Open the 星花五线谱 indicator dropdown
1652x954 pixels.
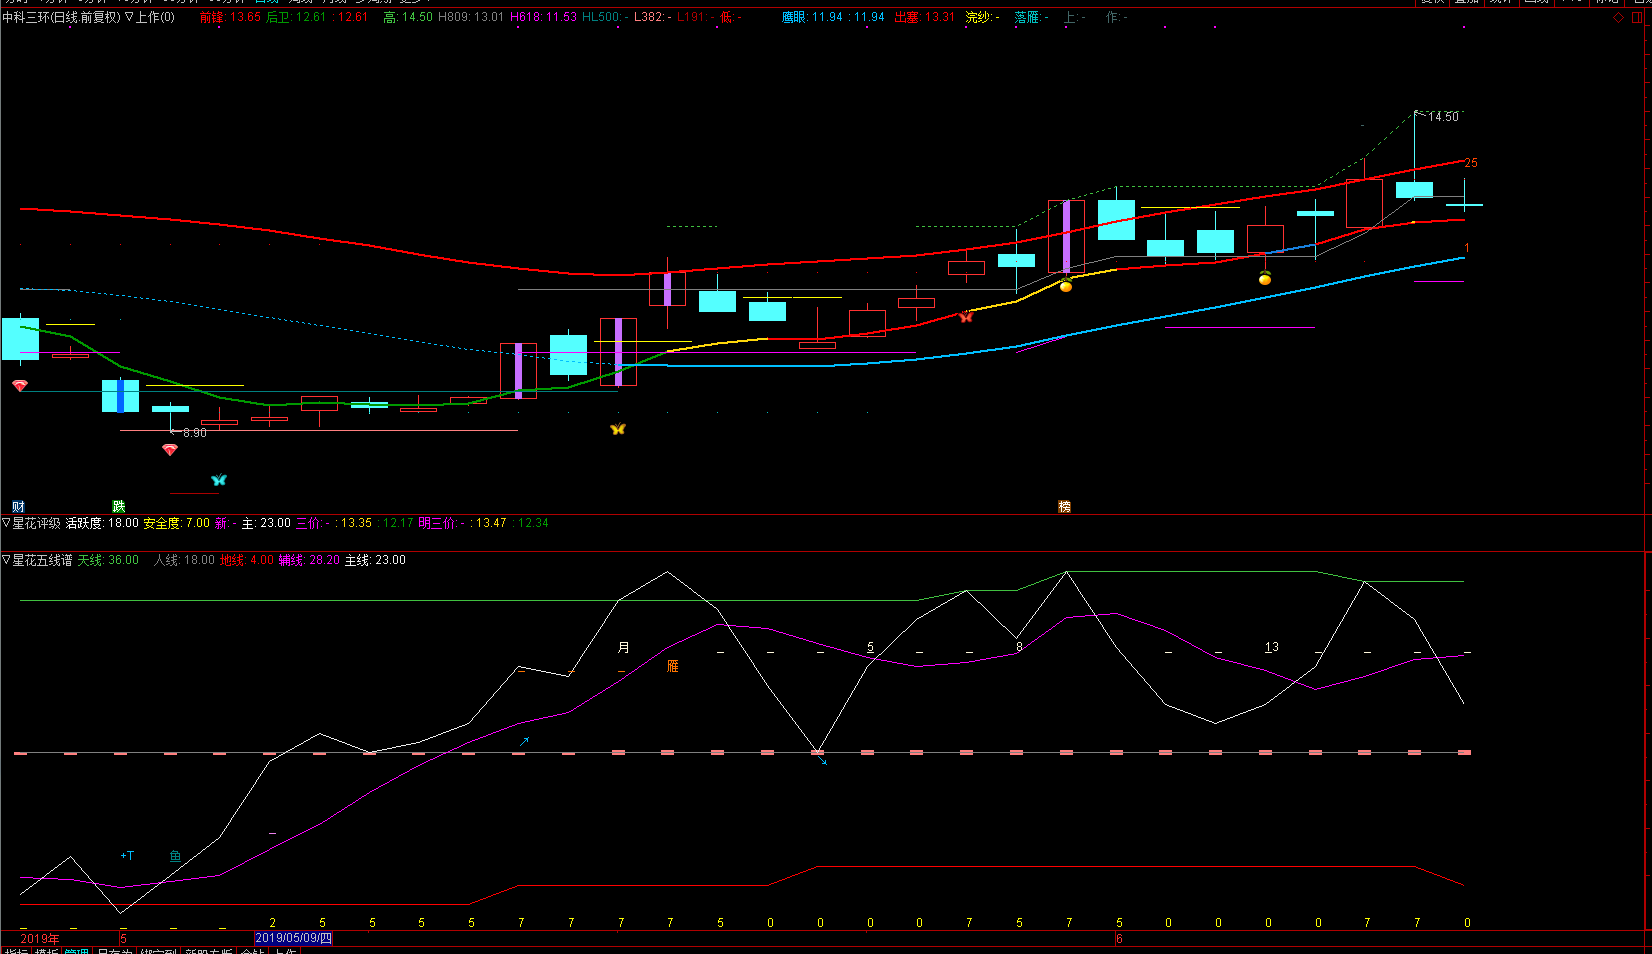6,560
